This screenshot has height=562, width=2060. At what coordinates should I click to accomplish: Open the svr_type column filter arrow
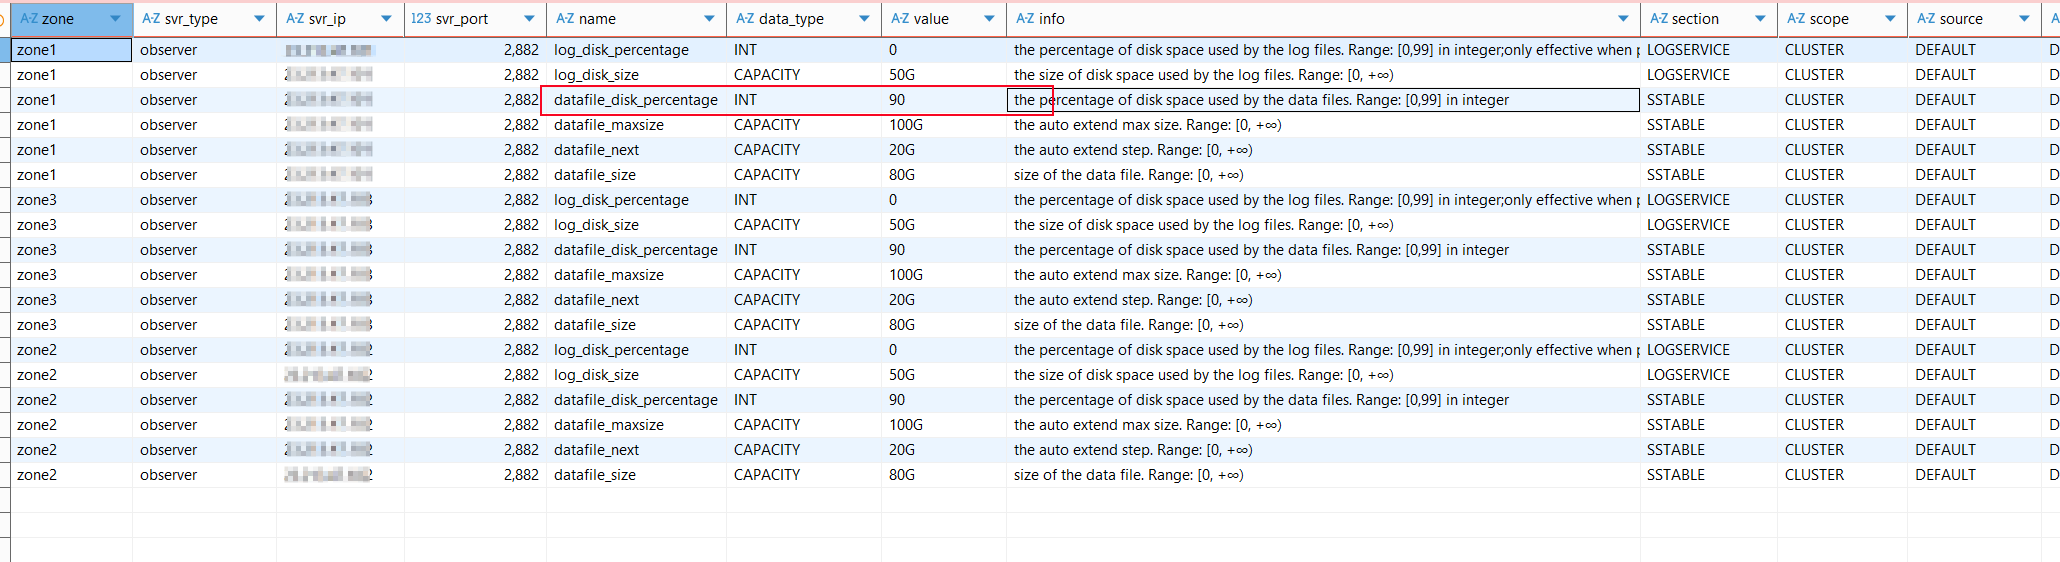click(x=260, y=19)
